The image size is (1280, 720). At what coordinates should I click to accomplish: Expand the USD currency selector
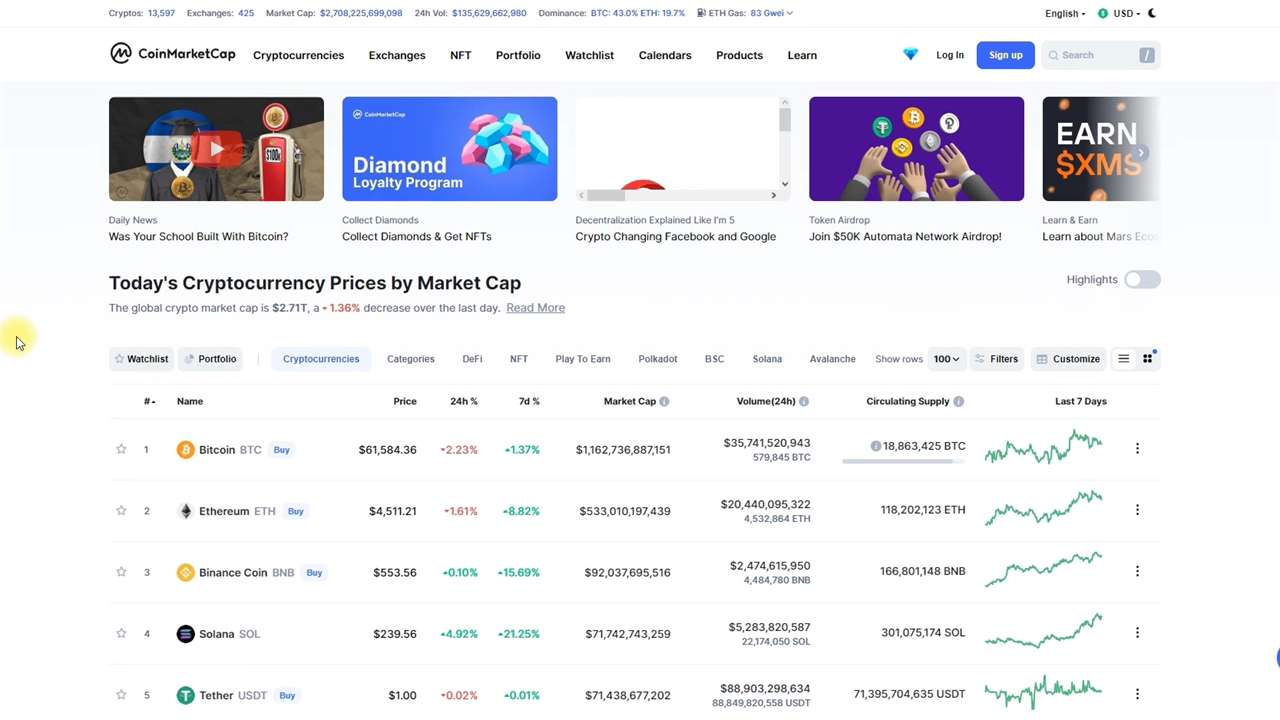(1120, 13)
